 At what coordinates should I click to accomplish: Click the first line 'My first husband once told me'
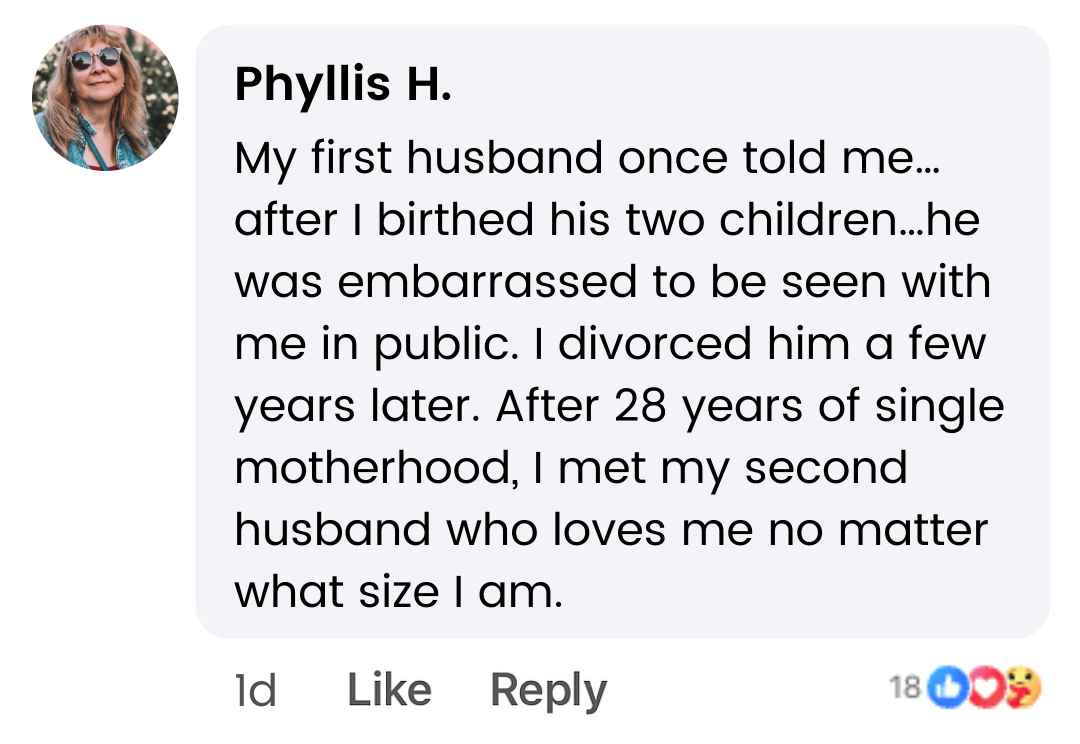coord(587,158)
